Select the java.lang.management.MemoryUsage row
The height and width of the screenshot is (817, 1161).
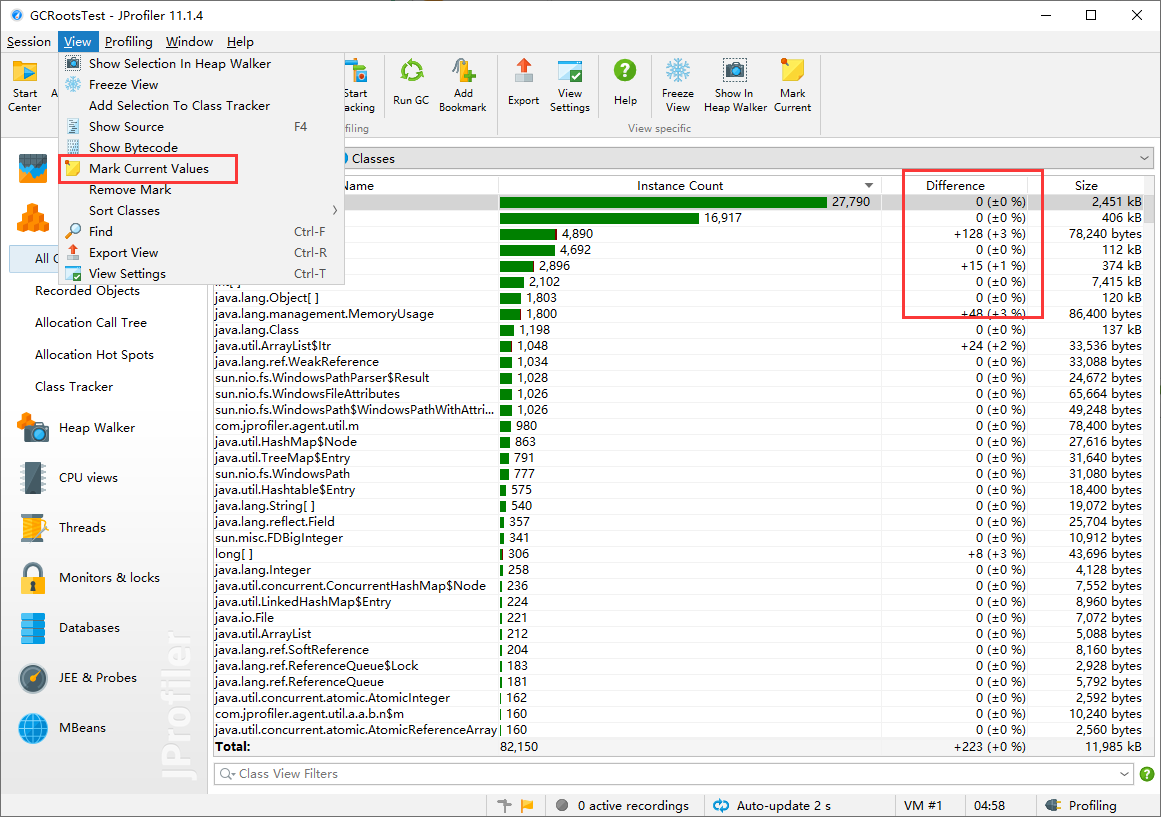point(678,314)
